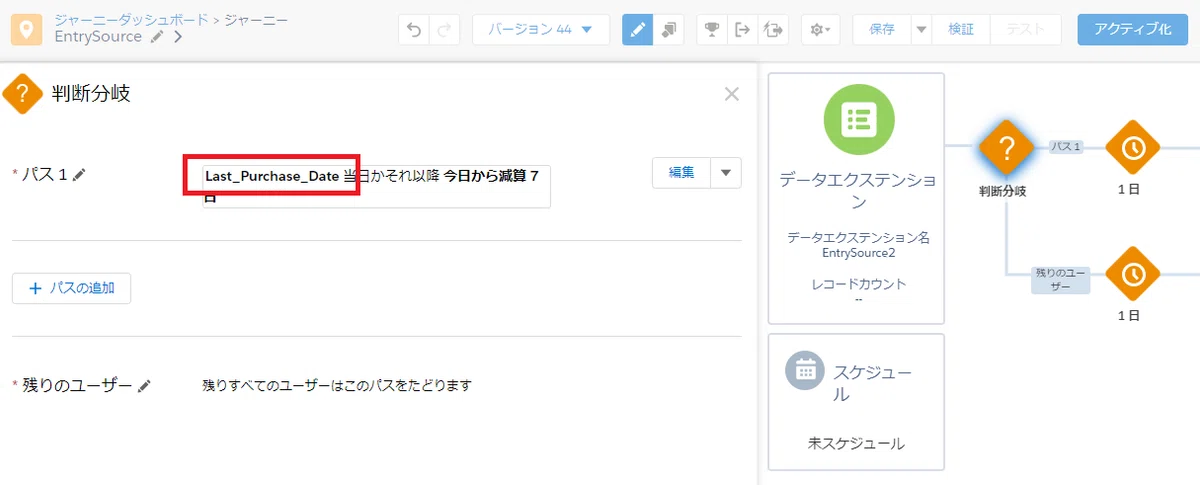Click the レコードカウント label
Image resolution: width=1200 pixels, height=485 pixels.
(x=858, y=284)
